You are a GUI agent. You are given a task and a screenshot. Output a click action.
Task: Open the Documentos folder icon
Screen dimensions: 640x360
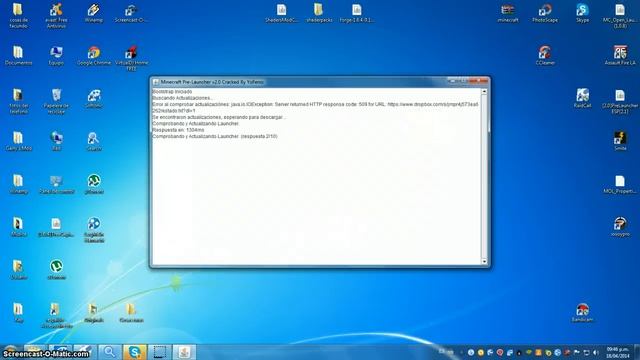pyautogui.click(x=18, y=56)
